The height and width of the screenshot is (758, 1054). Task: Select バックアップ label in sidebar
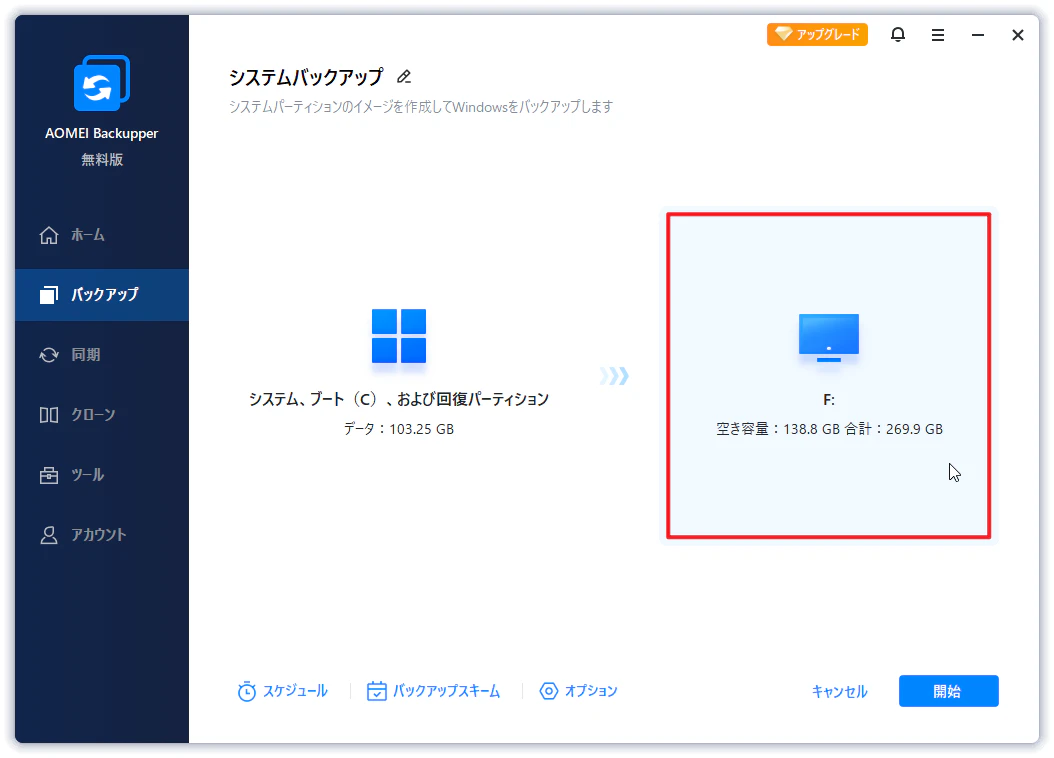[105, 294]
